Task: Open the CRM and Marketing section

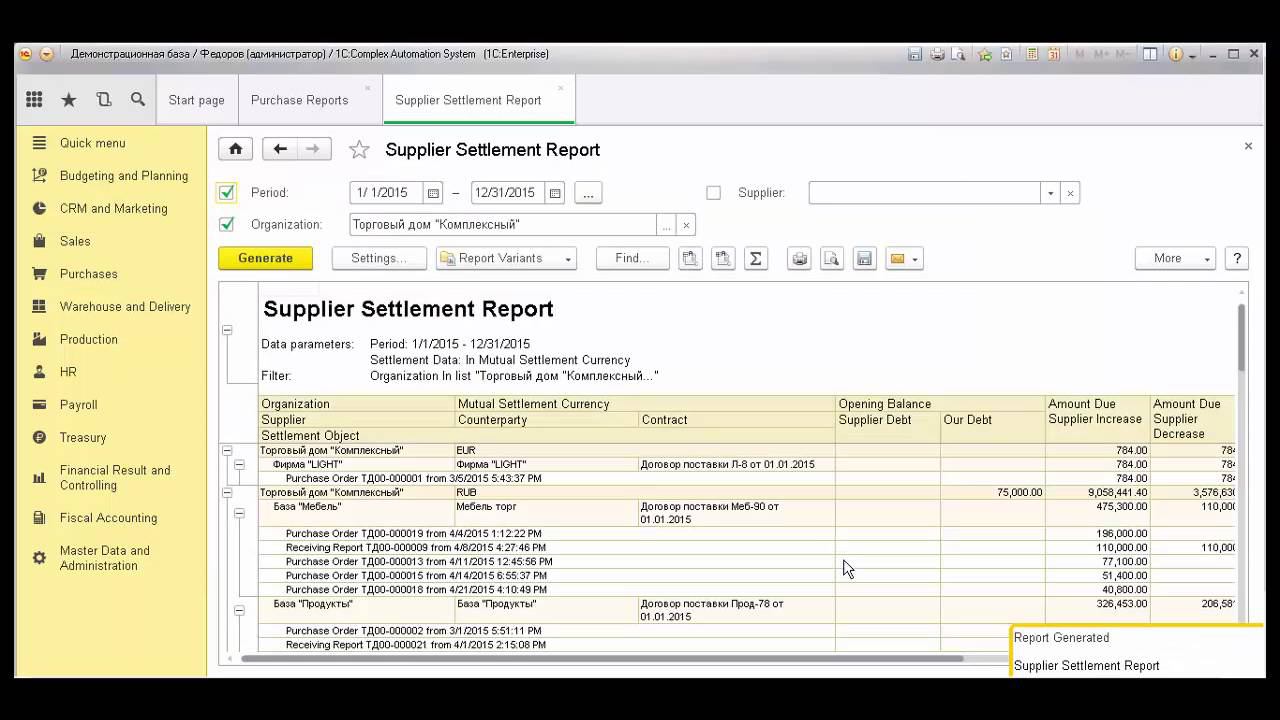Action: click(114, 209)
